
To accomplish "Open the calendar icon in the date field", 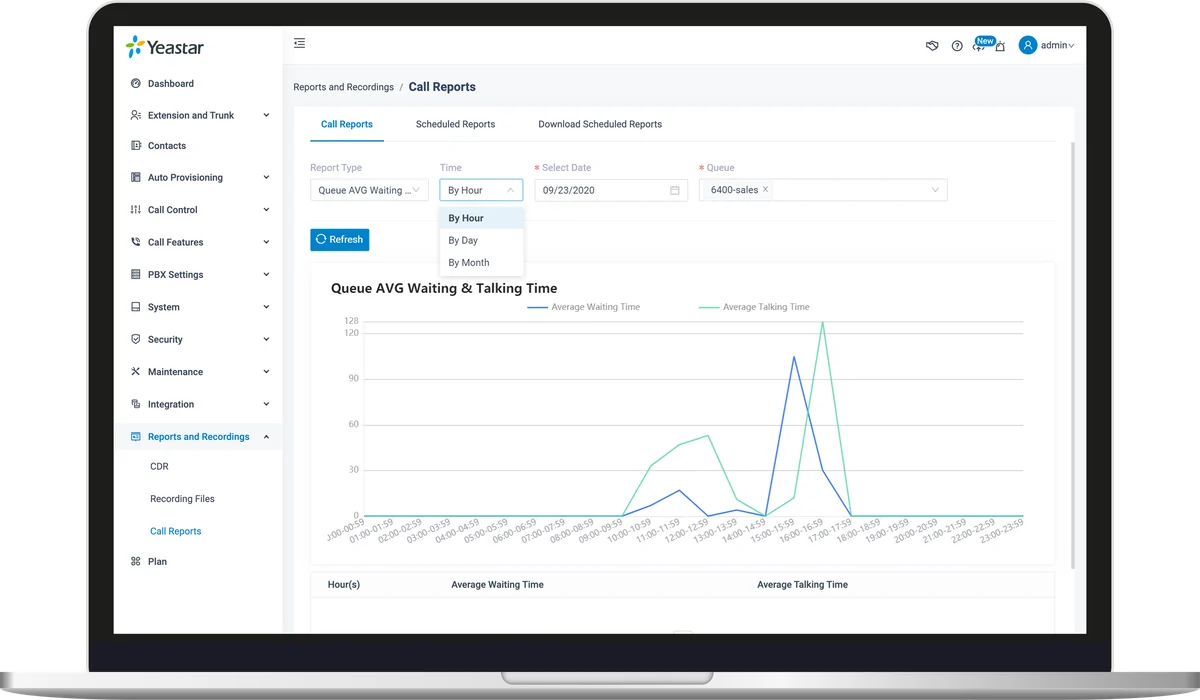I will point(675,190).
